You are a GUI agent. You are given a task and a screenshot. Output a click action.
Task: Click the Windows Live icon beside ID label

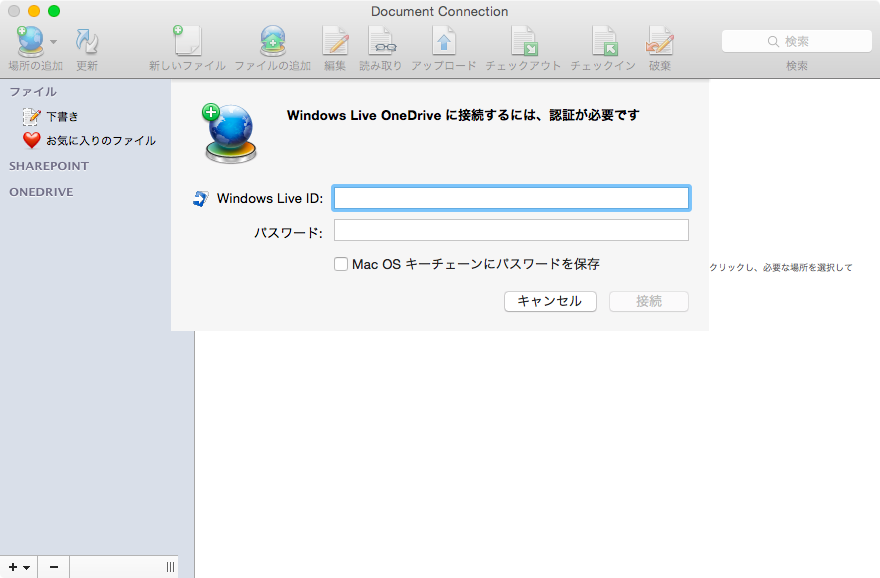point(200,198)
